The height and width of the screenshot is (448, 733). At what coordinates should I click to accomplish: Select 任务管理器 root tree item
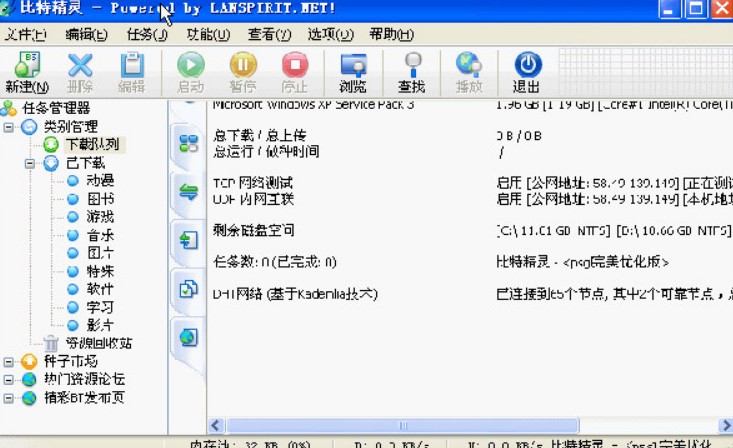(56, 108)
